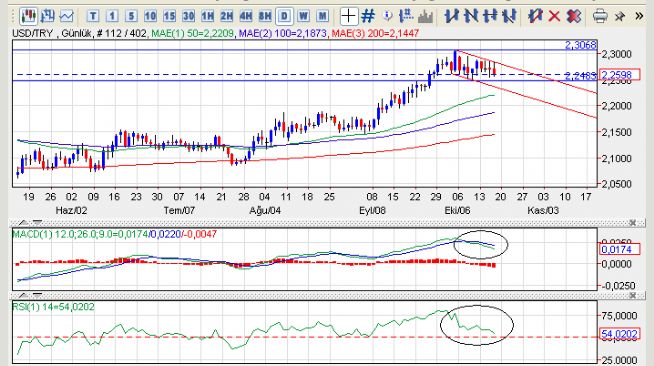The width and height of the screenshot is (654, 366).
Task: Select the rising trend line drawing tool
Action: click(x=451, y=16)
